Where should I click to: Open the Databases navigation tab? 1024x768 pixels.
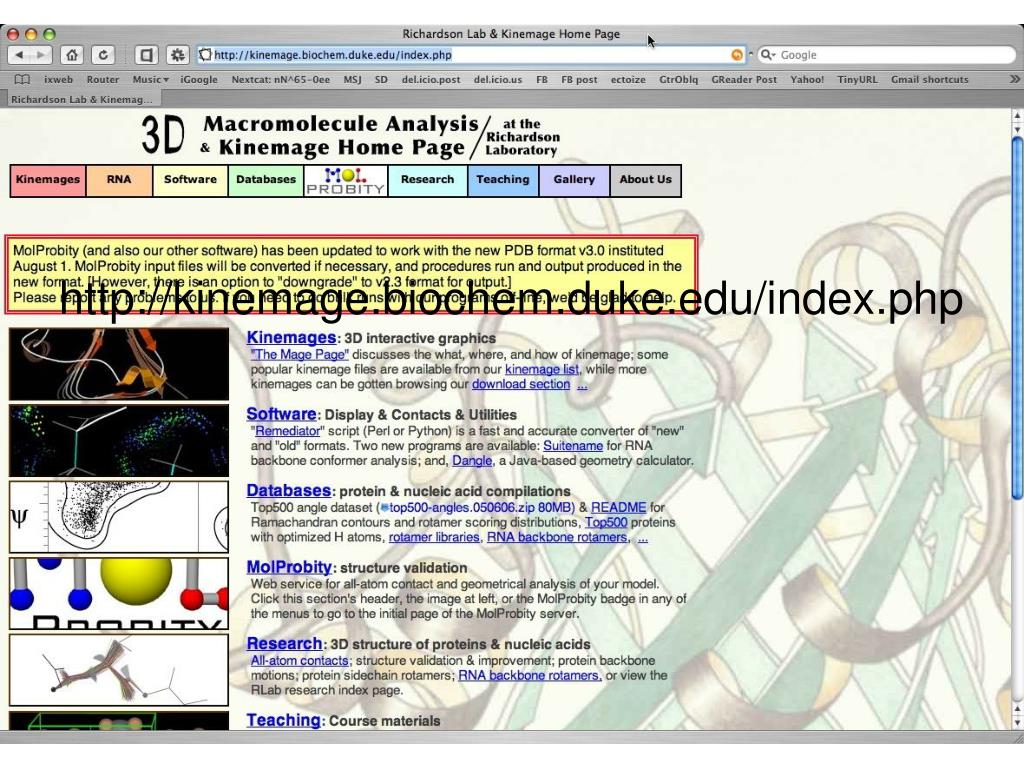point(266,180)
